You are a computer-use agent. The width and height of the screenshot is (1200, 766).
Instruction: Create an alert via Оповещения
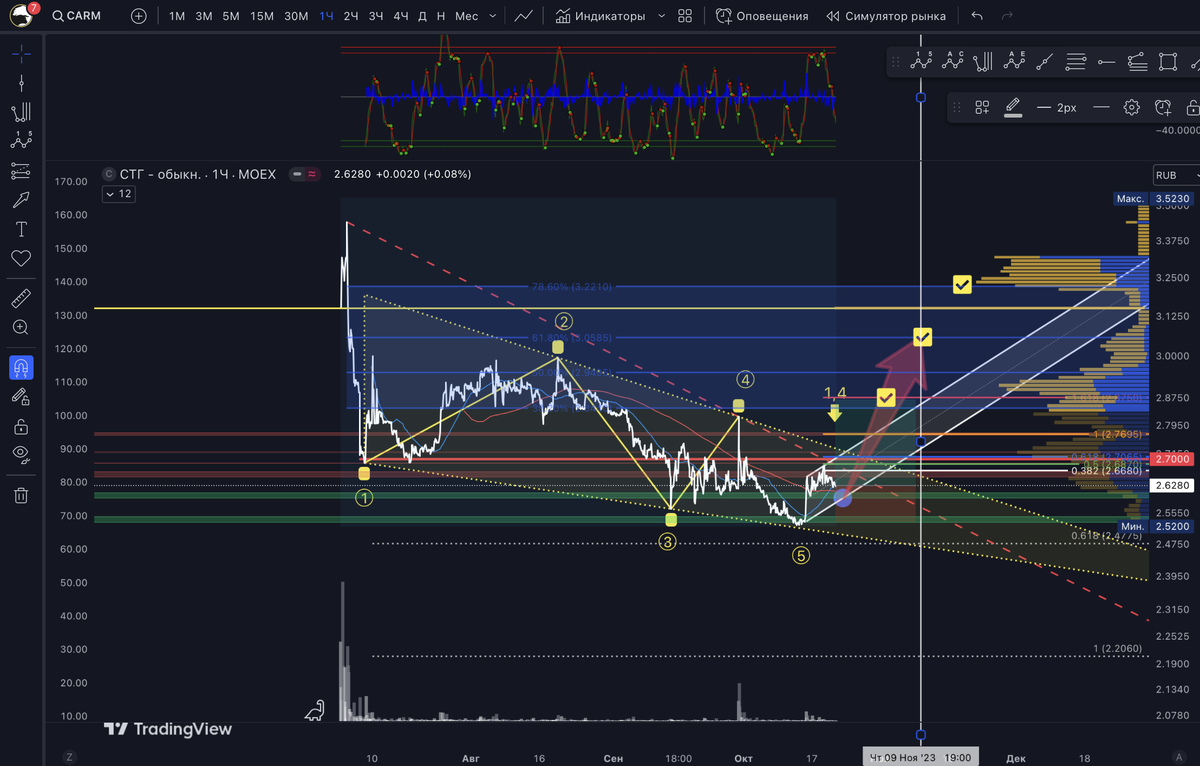coord(762,16)
